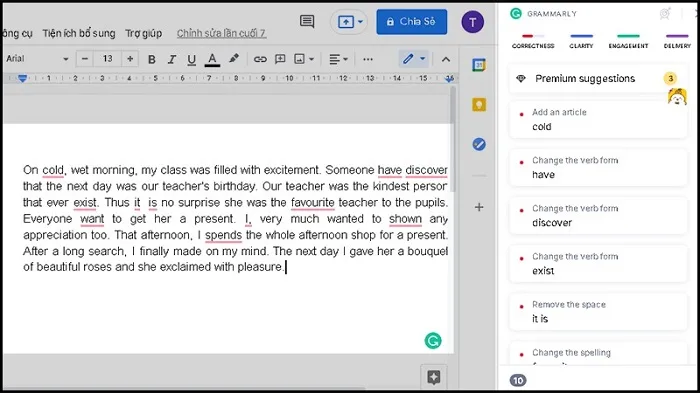The width and height of the screenshot is (700, 393).
Task: Click the document vertical scrollbar
Action: (453, 139)
